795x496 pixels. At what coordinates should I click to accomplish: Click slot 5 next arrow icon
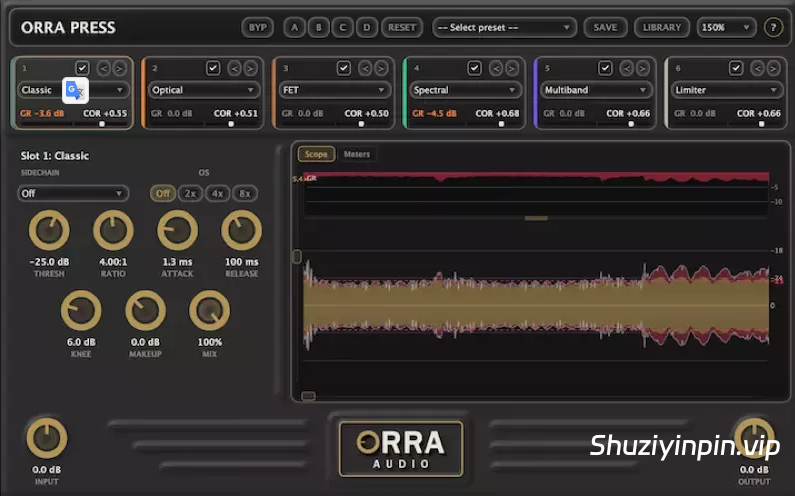642,68
